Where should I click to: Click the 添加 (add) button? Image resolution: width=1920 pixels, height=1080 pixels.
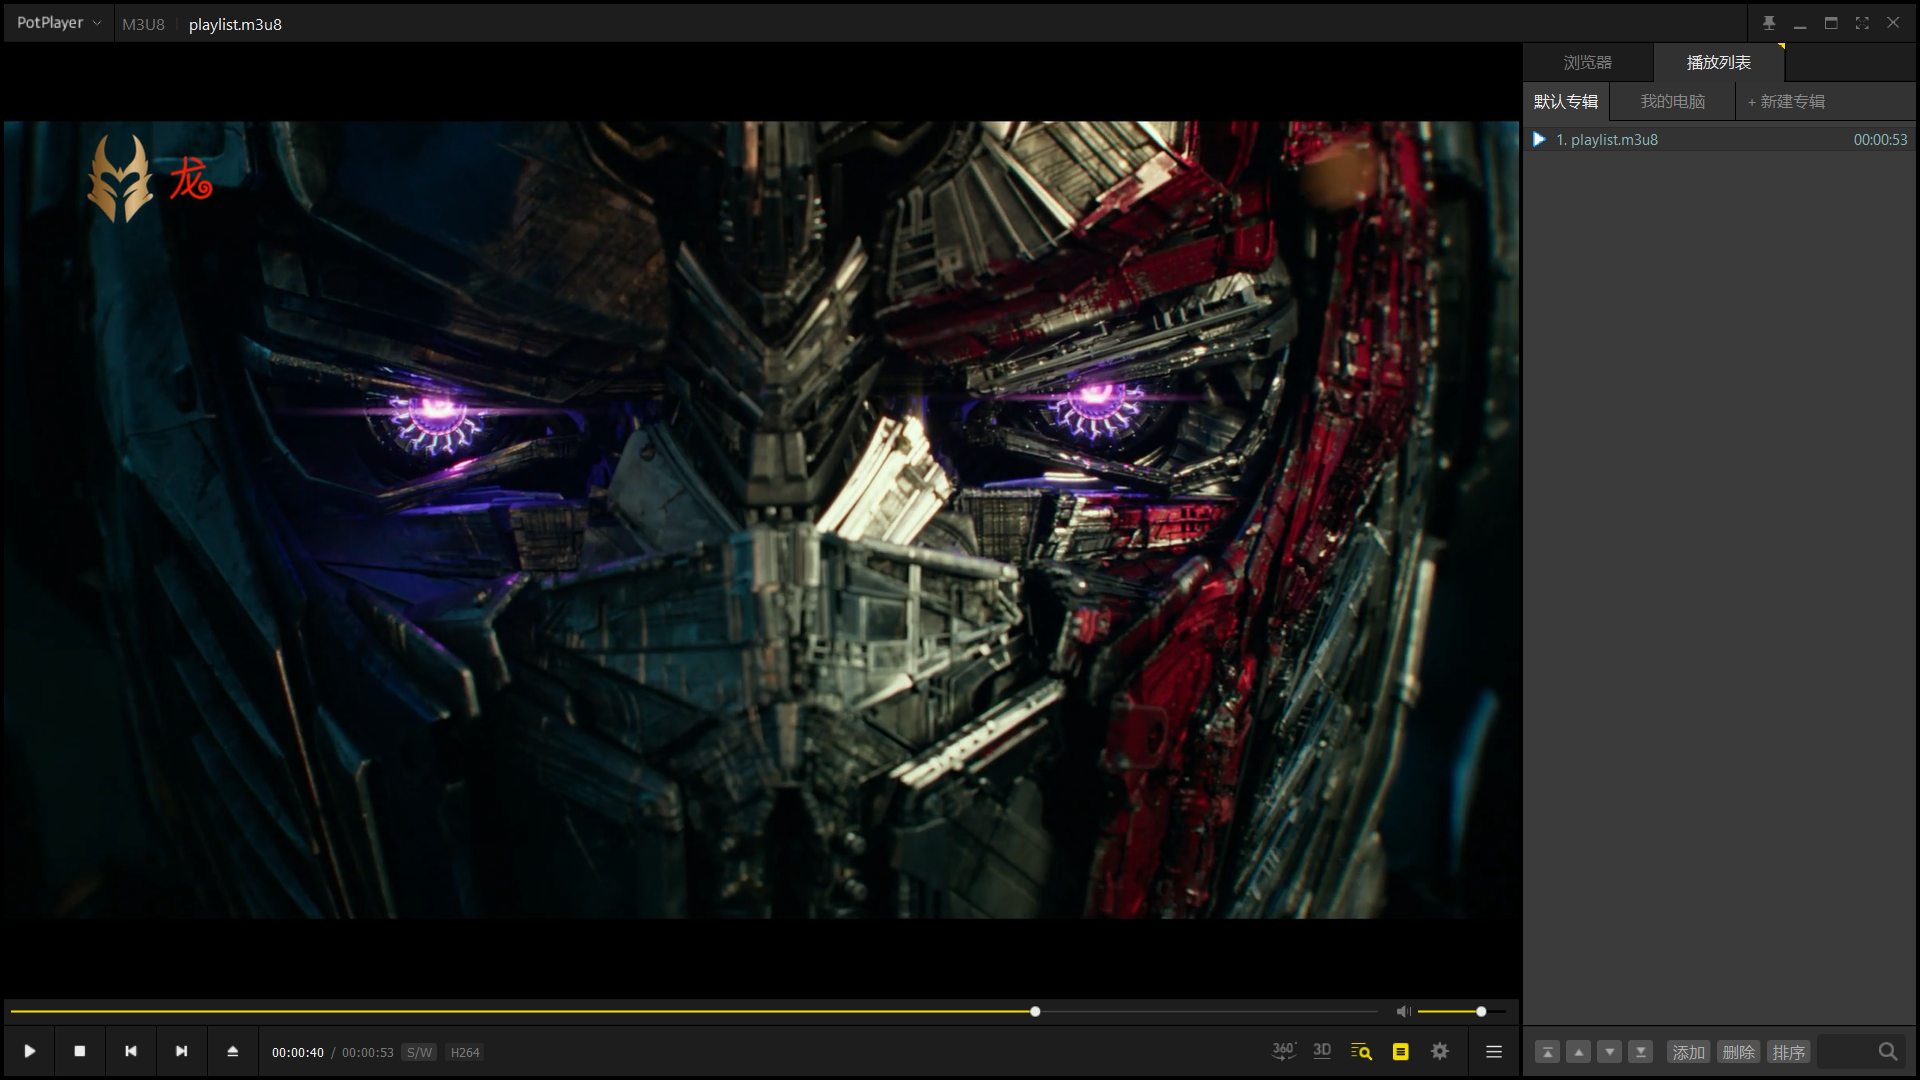click(1689, 1052)
